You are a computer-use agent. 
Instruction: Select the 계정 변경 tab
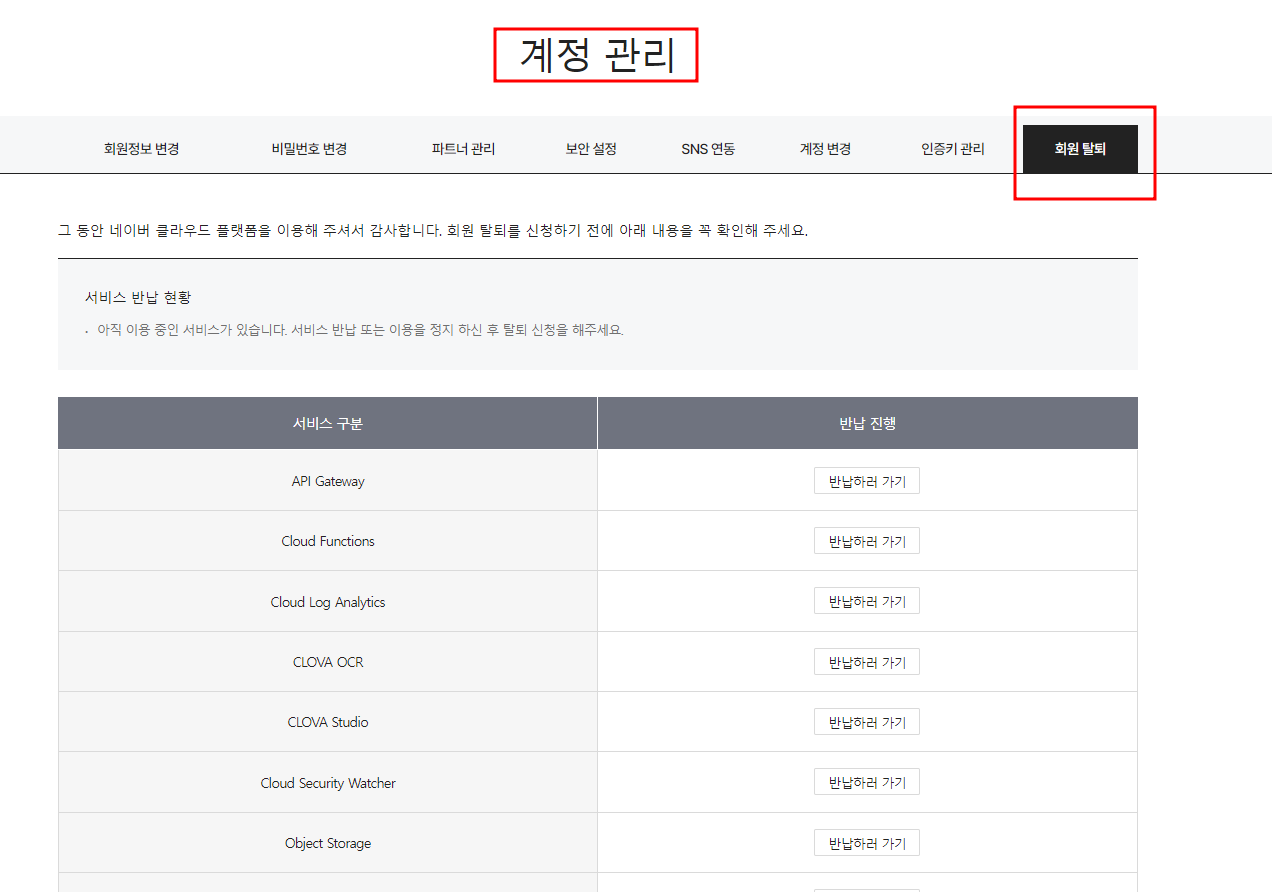(825, 147)
